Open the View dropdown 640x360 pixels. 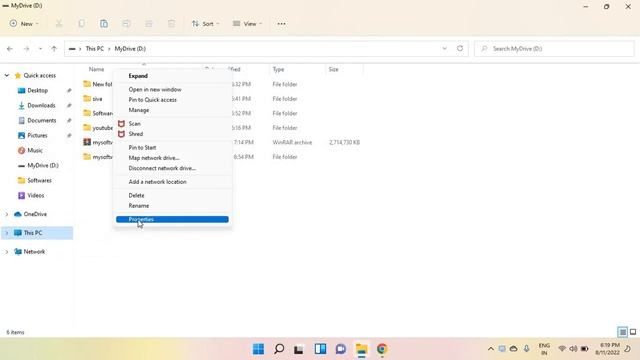click(247, 24)
